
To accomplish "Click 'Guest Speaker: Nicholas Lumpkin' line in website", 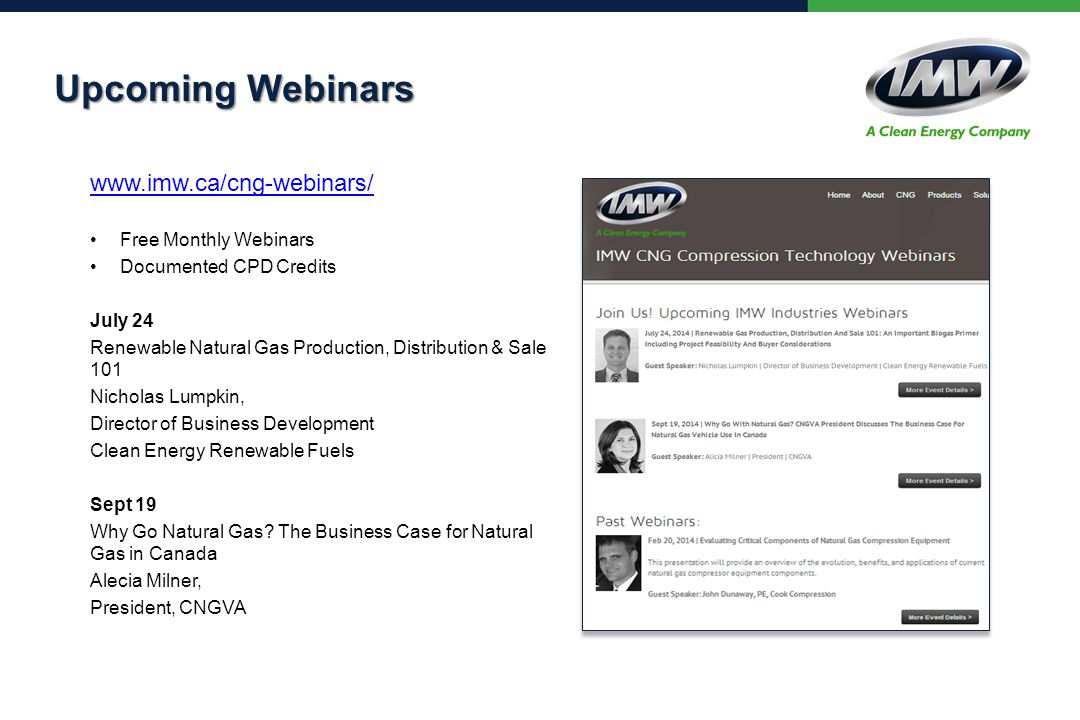I will click(x=816, y=366).
